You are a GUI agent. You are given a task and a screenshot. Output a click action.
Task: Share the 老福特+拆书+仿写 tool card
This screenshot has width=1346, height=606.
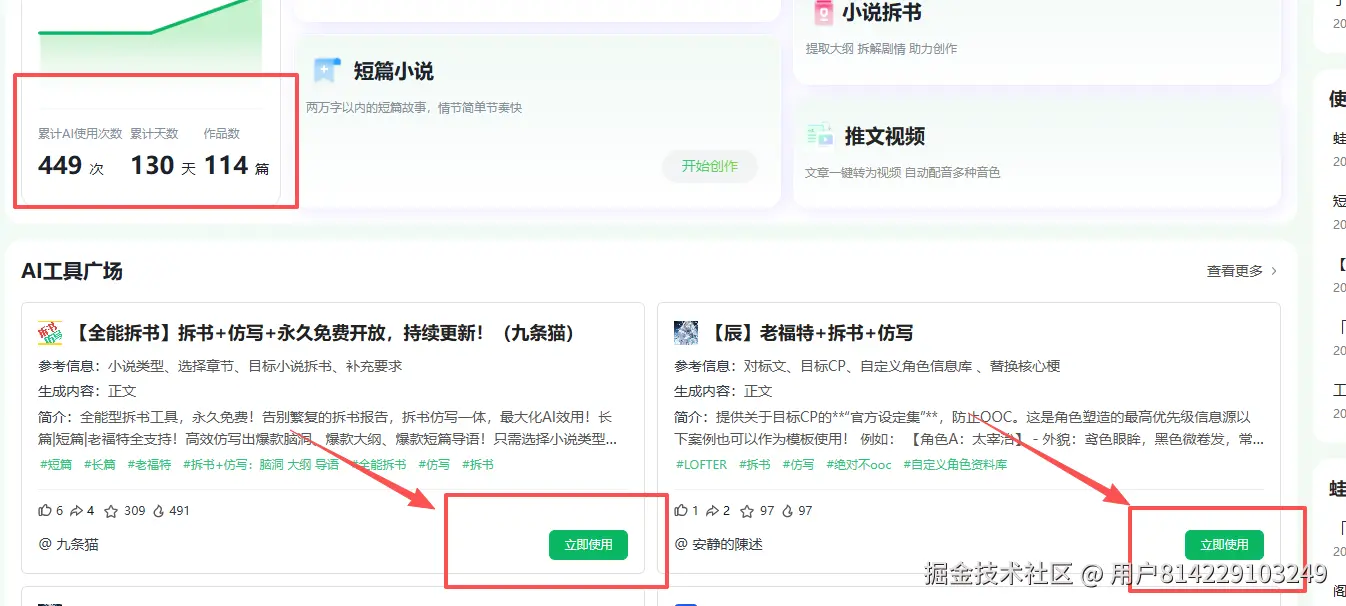[x=712, y=510]
